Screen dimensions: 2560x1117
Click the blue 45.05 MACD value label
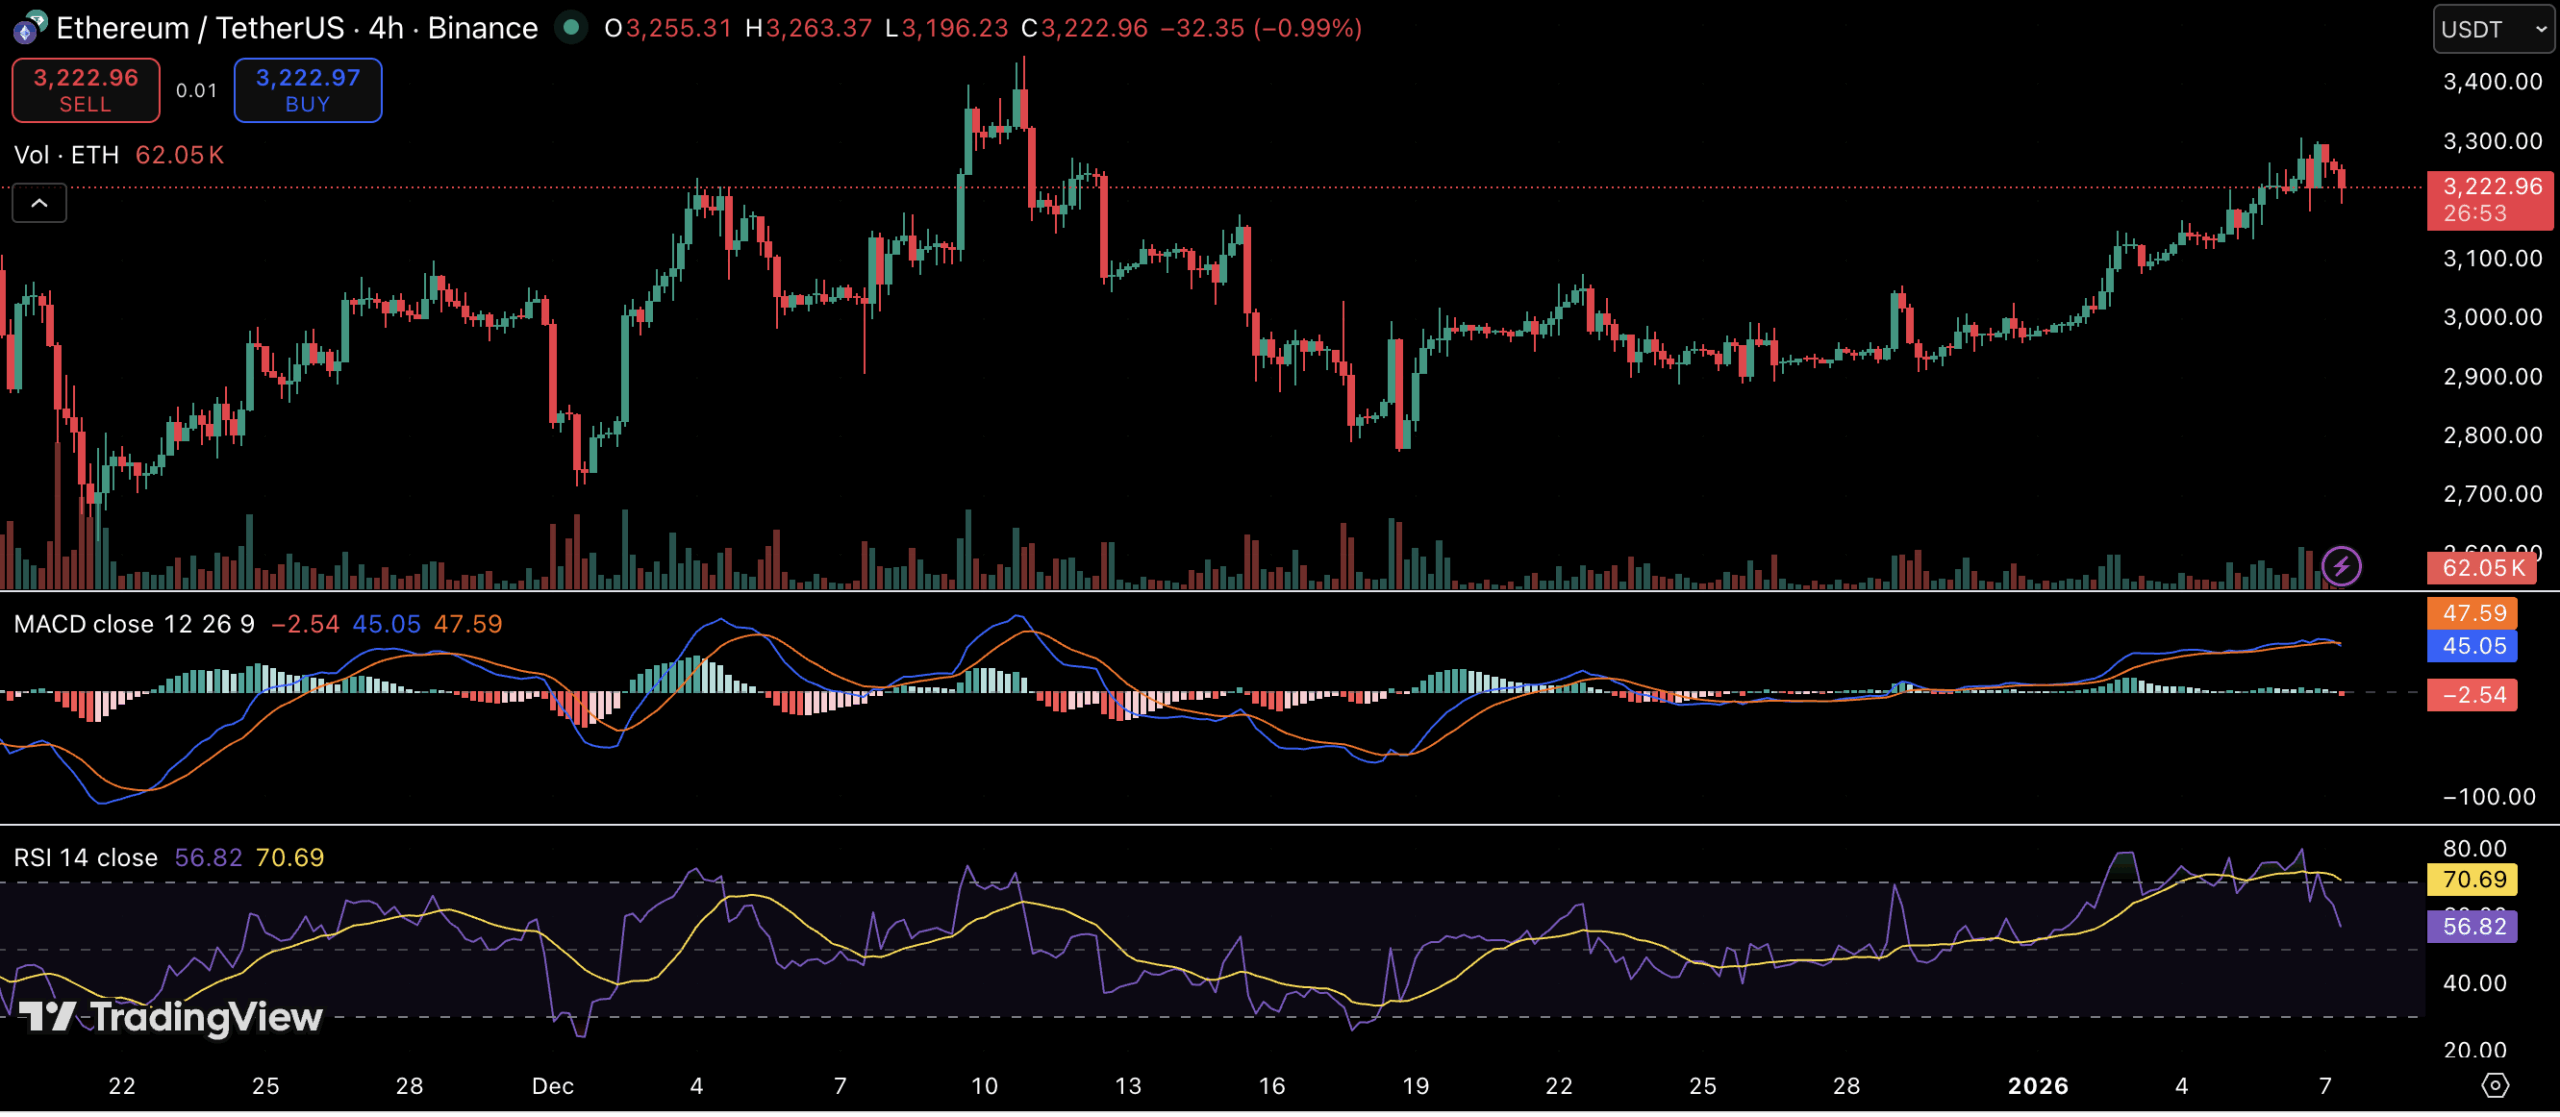2474,647
